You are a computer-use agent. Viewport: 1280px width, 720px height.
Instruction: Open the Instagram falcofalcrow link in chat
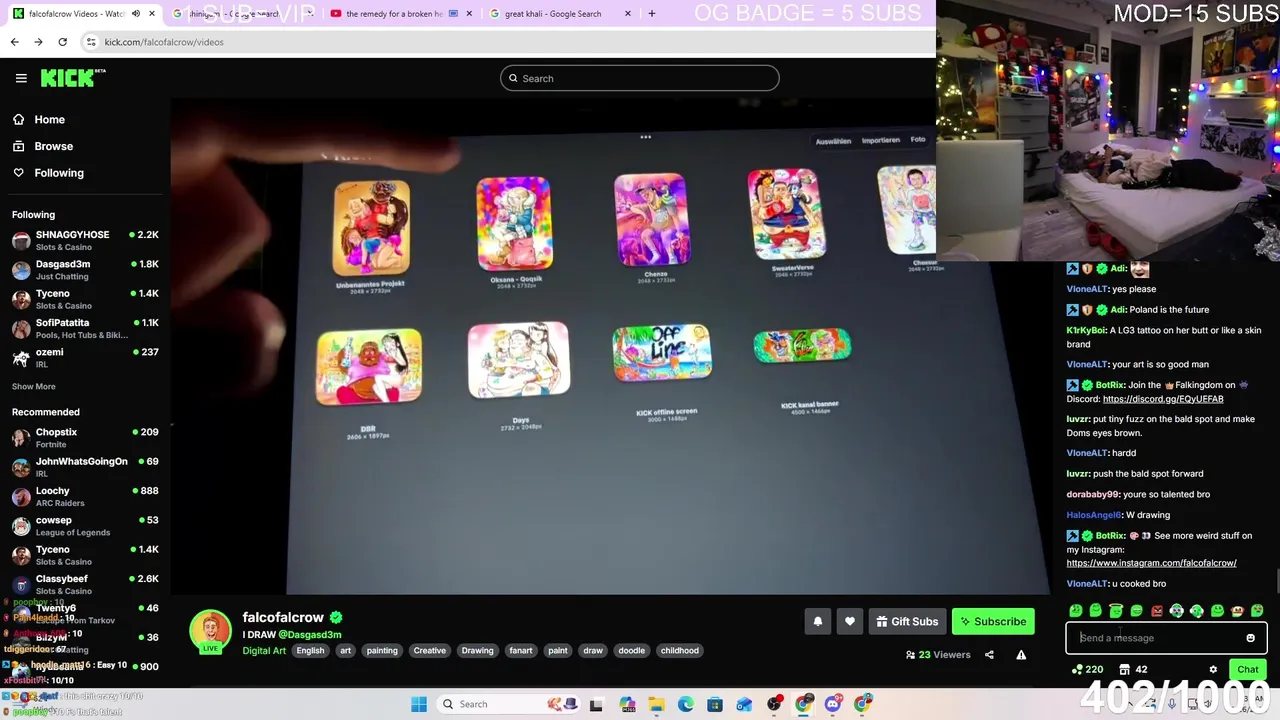(1151, 563)
